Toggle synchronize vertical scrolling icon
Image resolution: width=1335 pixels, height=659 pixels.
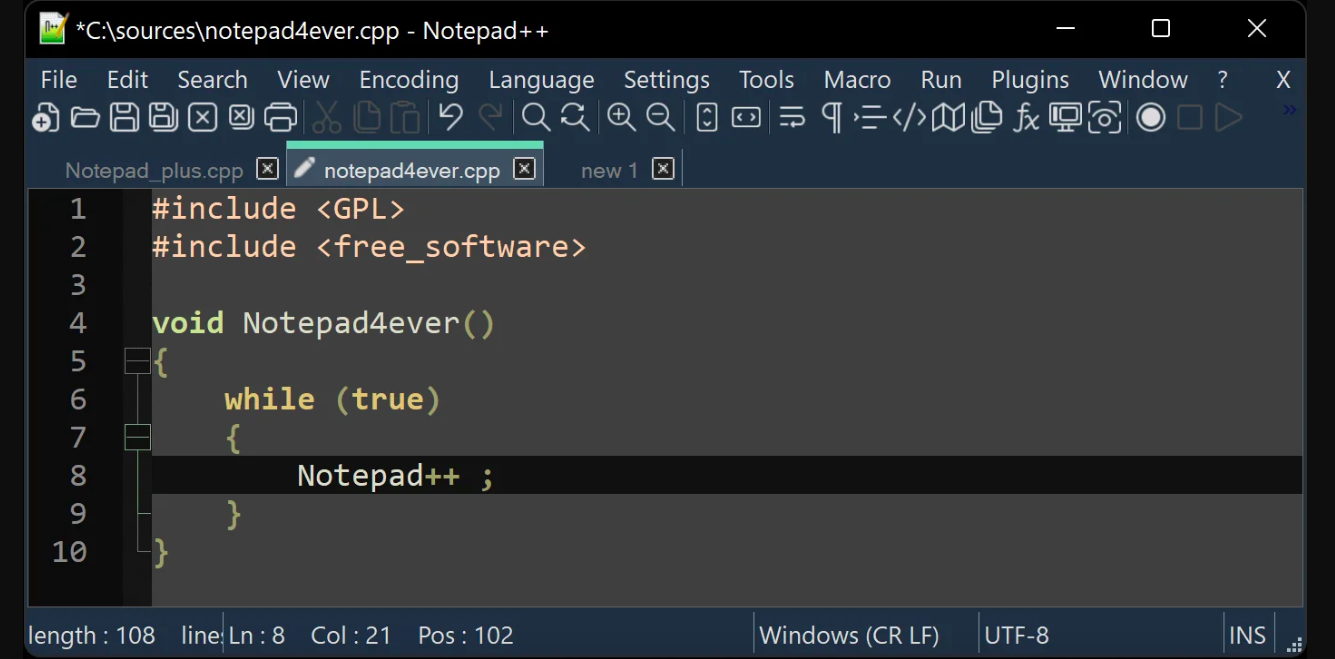click(707, 118)
